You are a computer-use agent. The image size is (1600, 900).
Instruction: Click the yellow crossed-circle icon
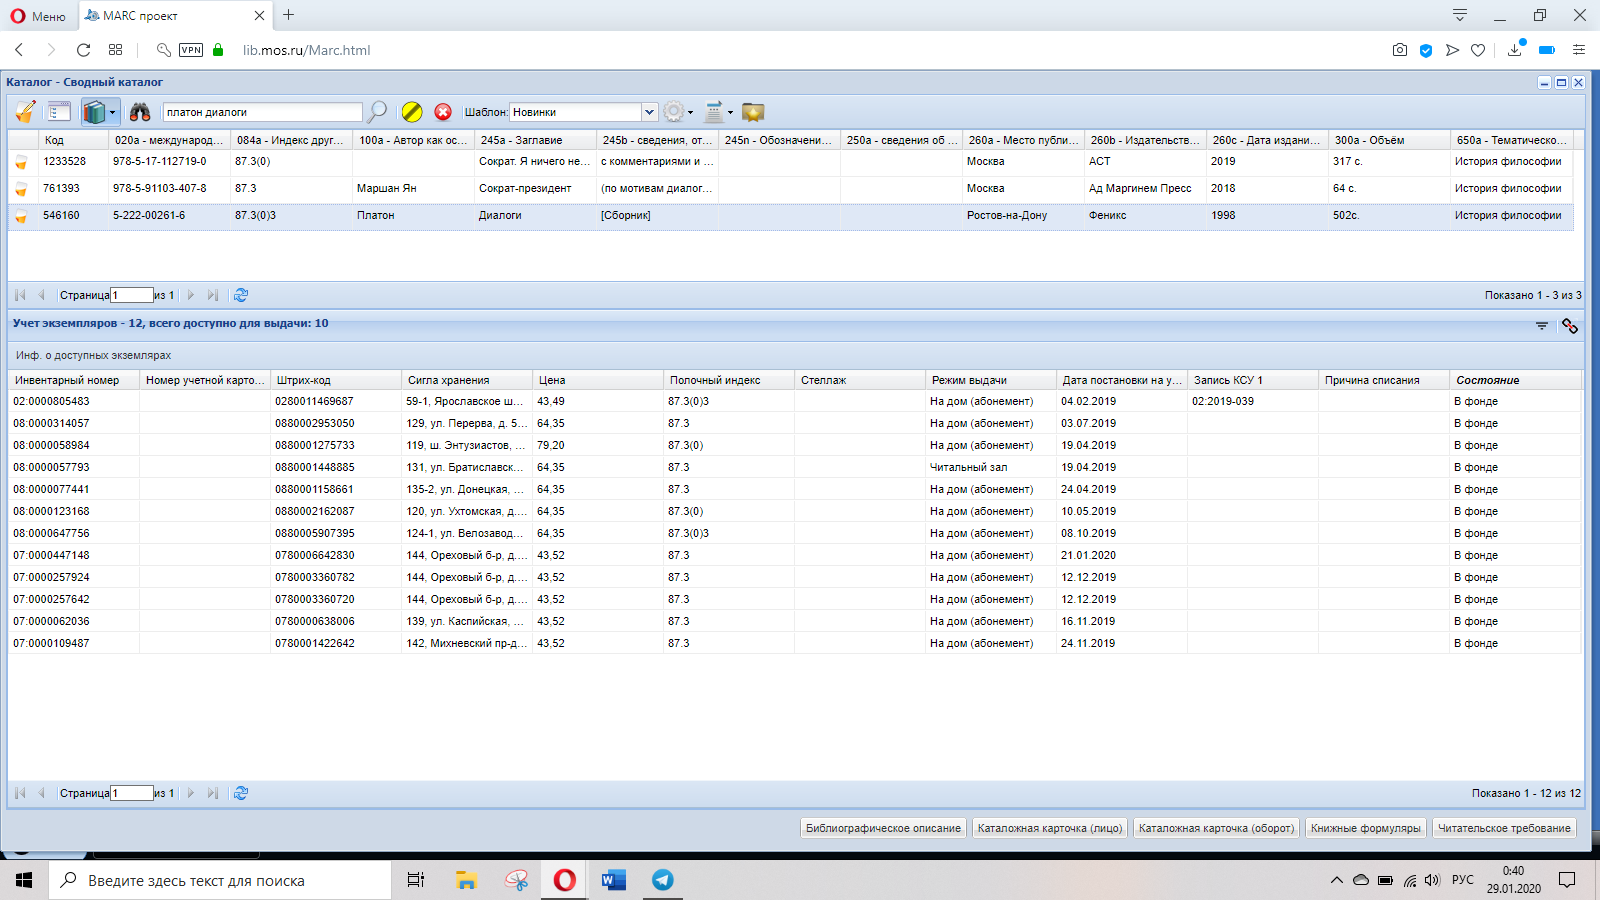pos(412,112)
